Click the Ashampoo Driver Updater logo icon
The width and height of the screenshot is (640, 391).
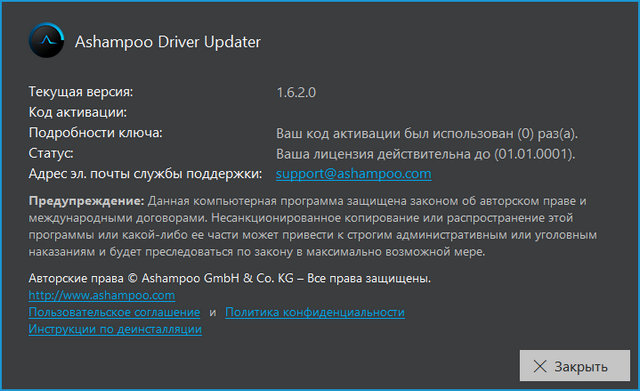click(x=47, y=40)
